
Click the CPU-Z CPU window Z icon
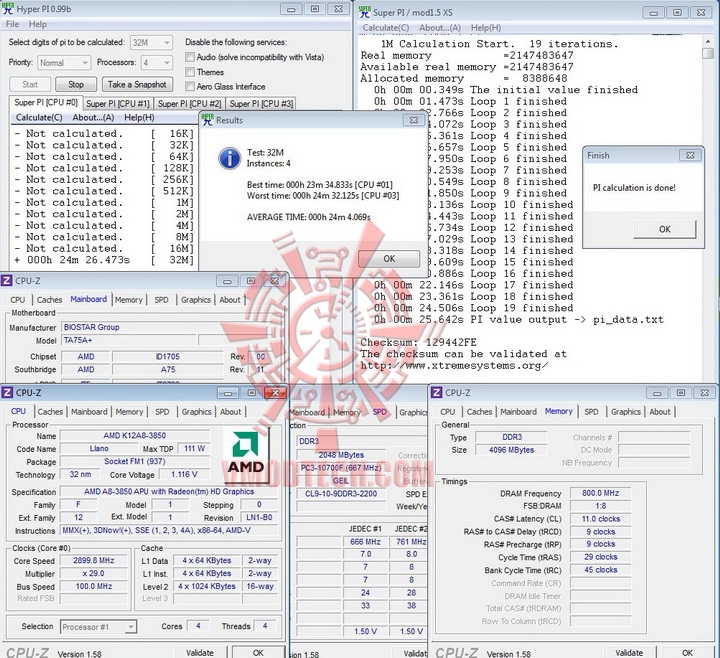7,393
